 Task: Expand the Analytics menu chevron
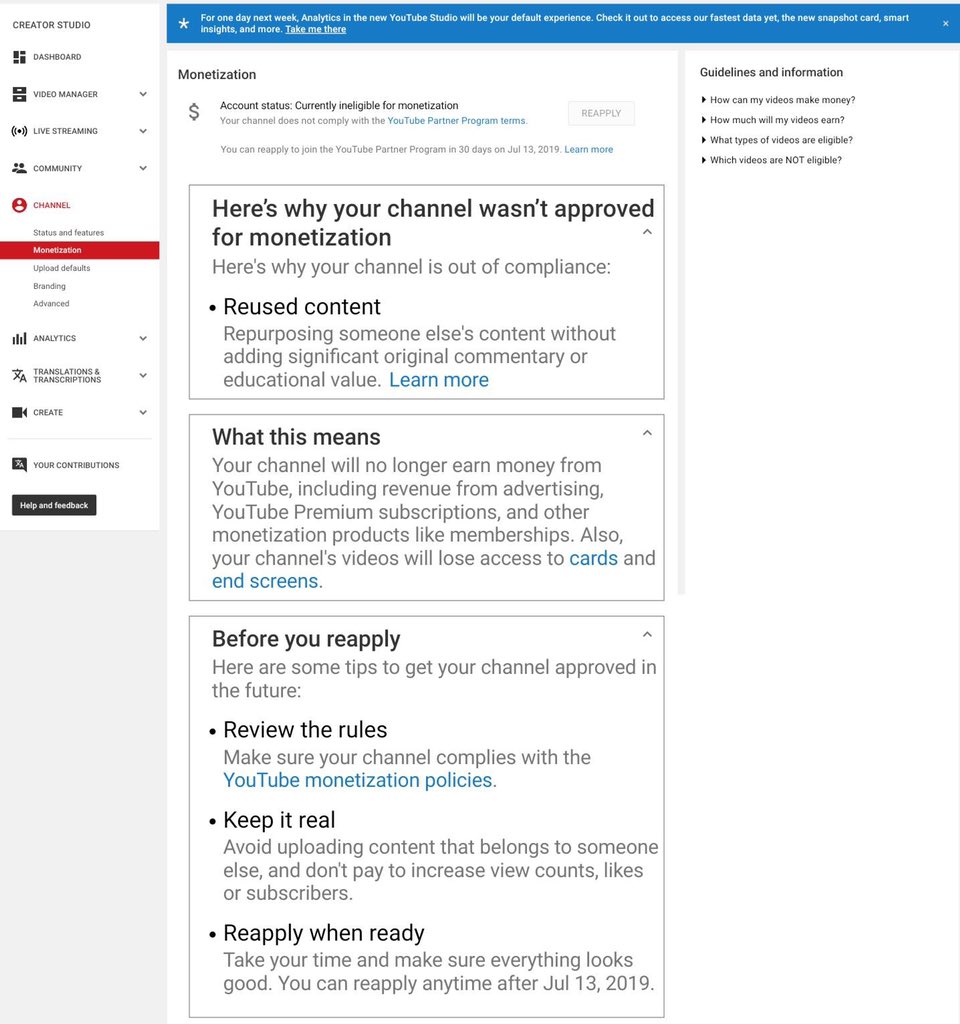(143, 338)
